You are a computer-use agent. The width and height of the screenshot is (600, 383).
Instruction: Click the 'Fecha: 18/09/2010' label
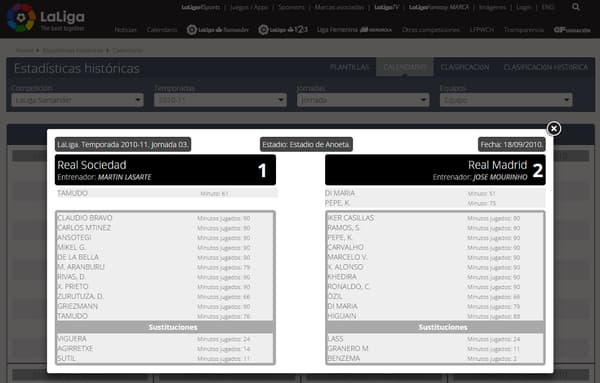pos(512,145)
